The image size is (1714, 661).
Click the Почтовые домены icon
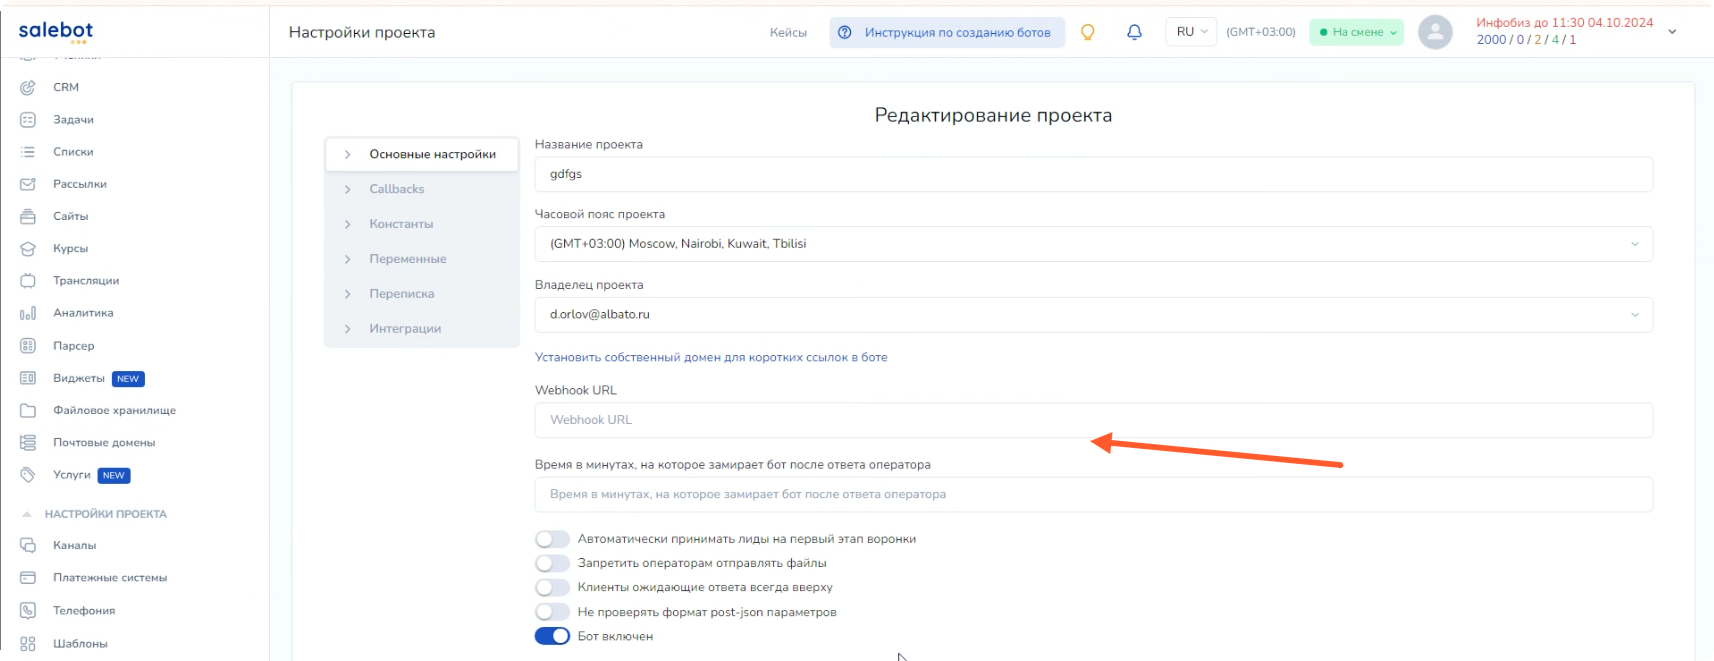point(28,442)
